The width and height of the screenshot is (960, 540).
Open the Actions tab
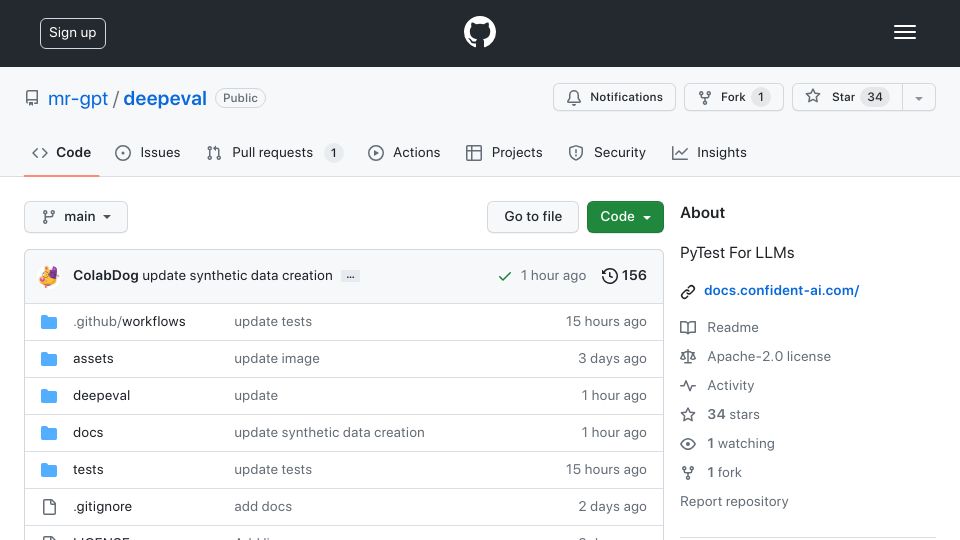coord(404,152)
